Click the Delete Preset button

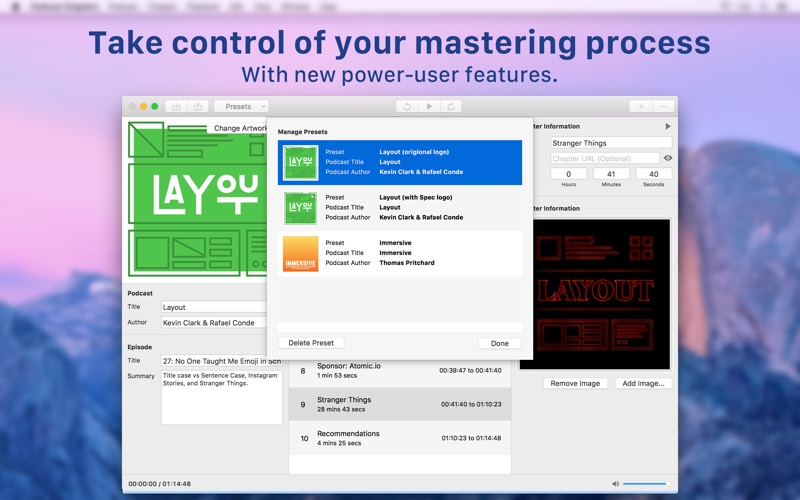pyautogui.click(x=311, y=343)
